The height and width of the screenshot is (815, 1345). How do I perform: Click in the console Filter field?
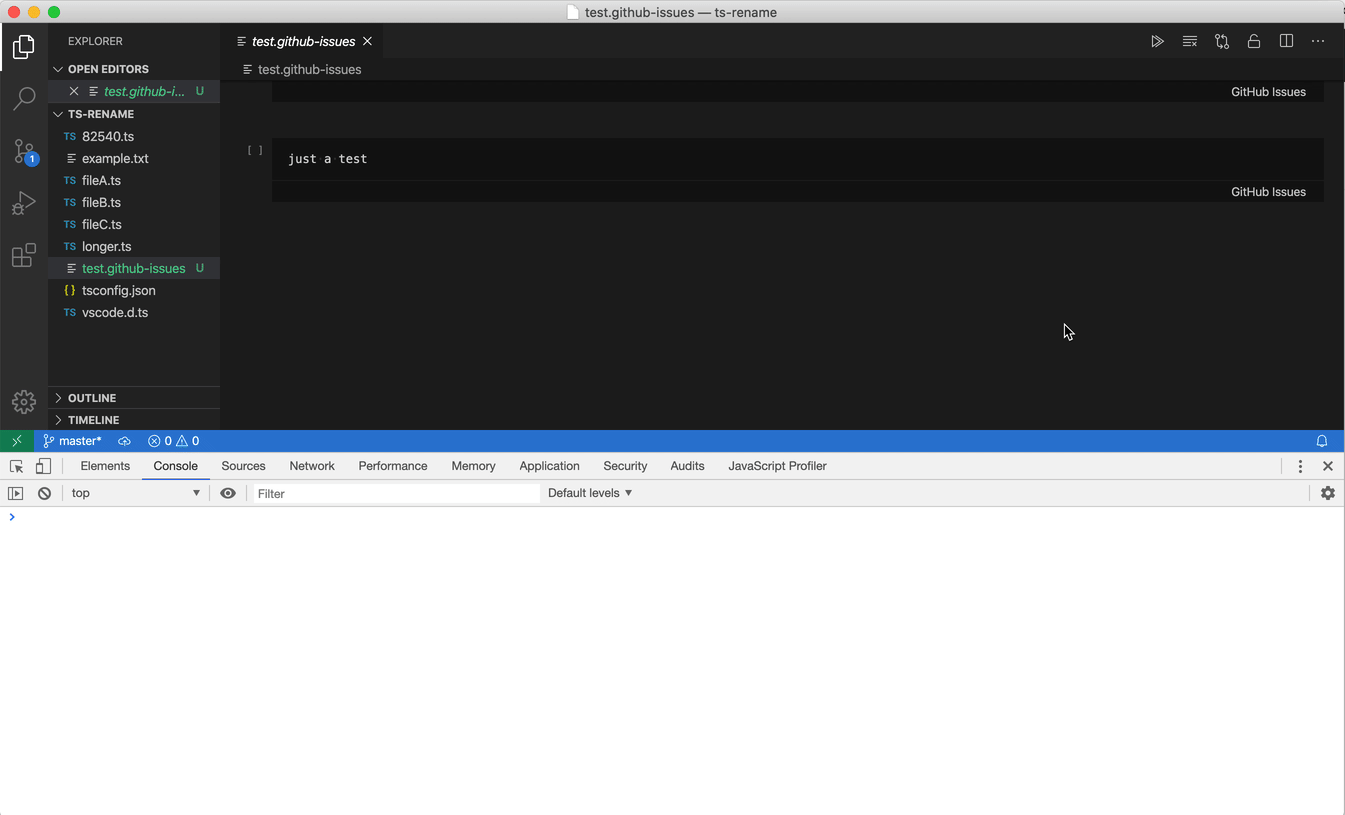coord(395,493)
